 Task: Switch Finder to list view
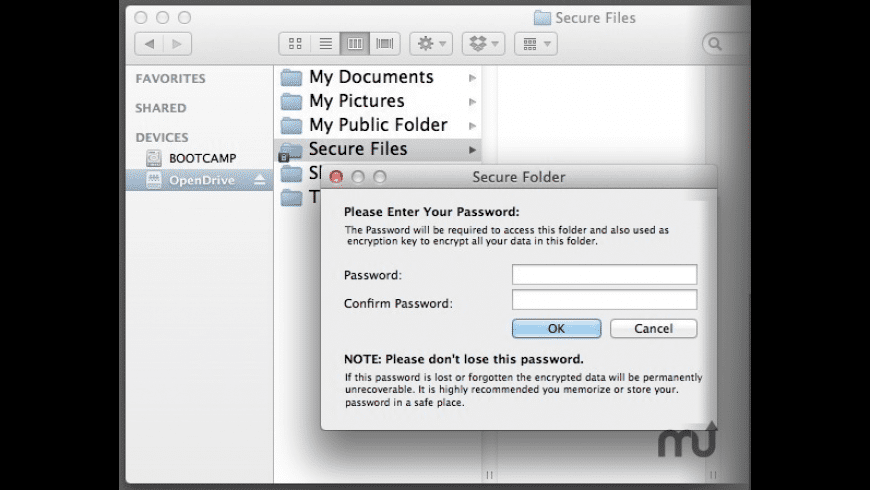coord(325,44)
